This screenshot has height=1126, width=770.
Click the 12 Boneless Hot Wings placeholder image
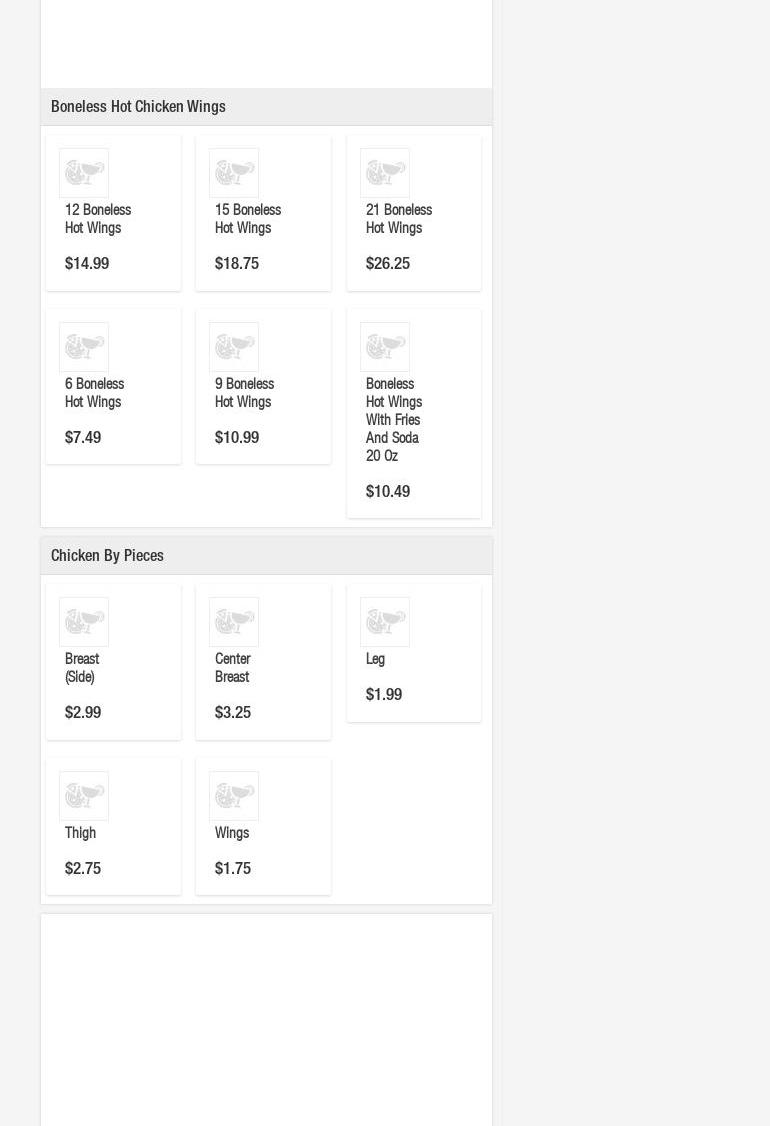[84, 173]
